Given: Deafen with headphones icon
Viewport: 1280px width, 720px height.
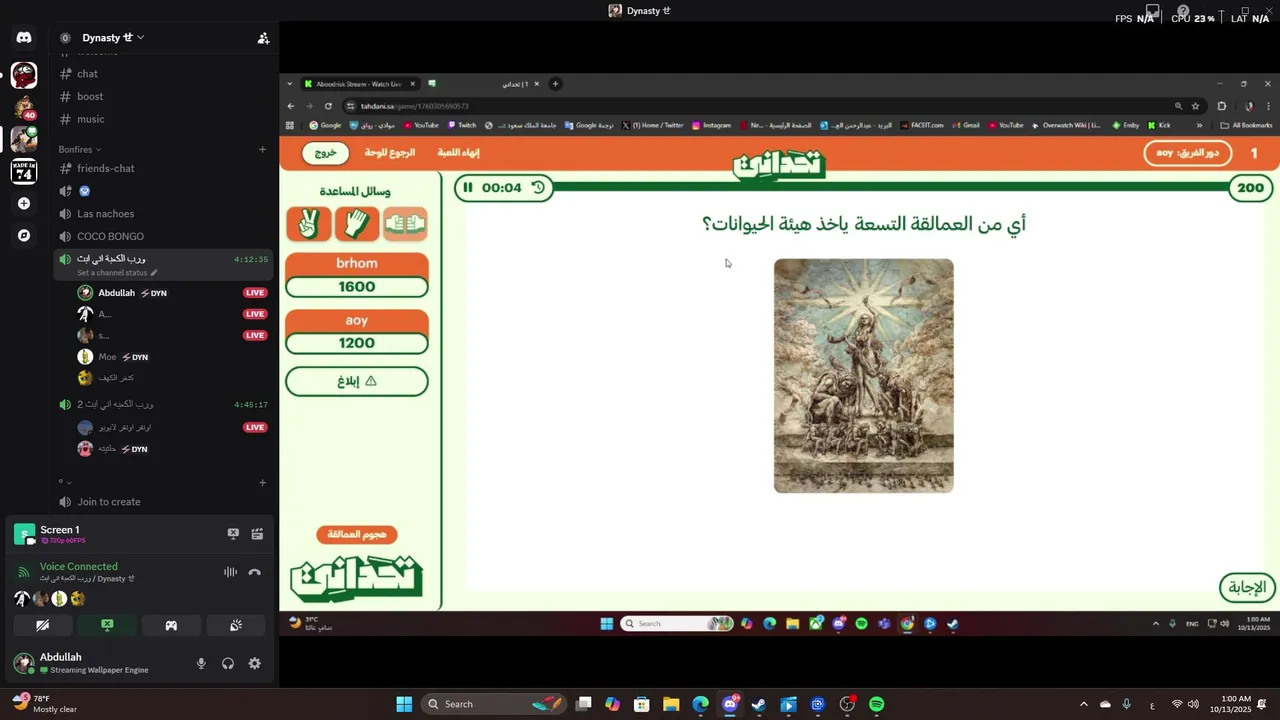Looking at the screenshot, I should pos(228,663).
